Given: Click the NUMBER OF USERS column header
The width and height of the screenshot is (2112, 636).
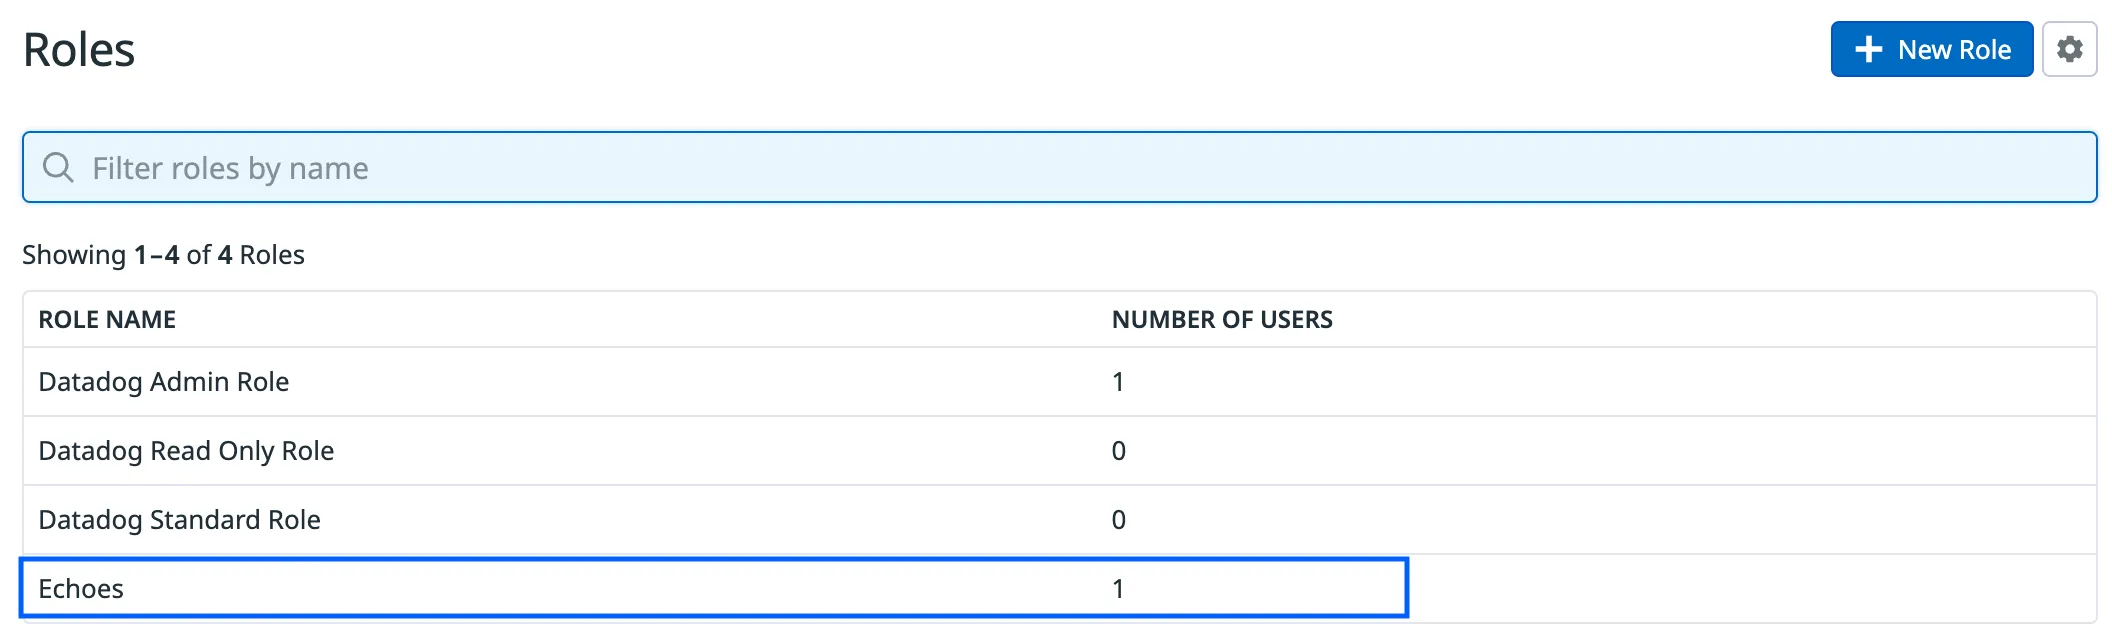Looking at the screenshot, I should tap(1222, 320).
